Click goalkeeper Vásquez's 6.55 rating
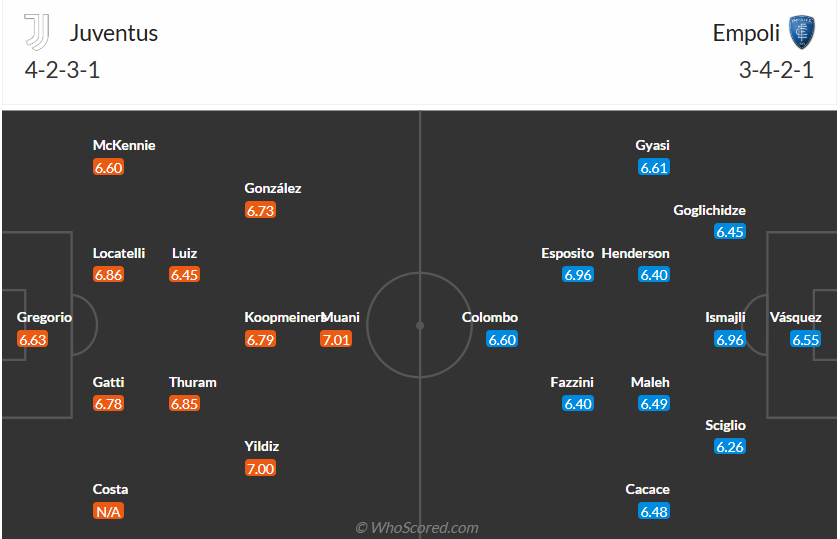This screenshot has width=840, height=539. pyautogui.click(x=806, y=340)
